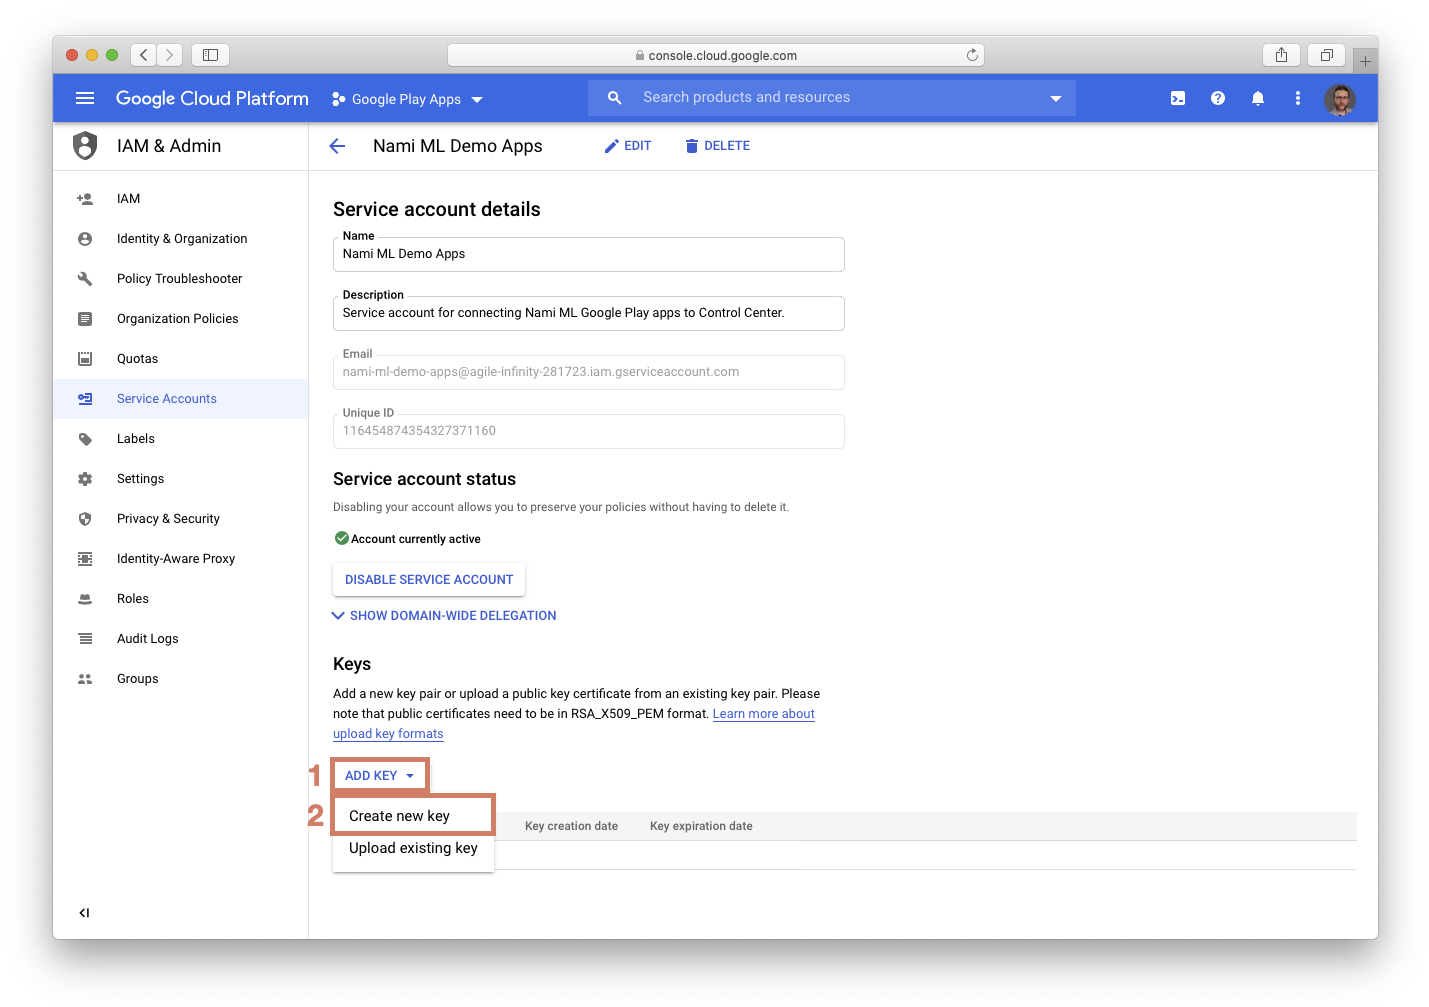
Task: Click the Organization Policies document icon
Action: [85, 319]
